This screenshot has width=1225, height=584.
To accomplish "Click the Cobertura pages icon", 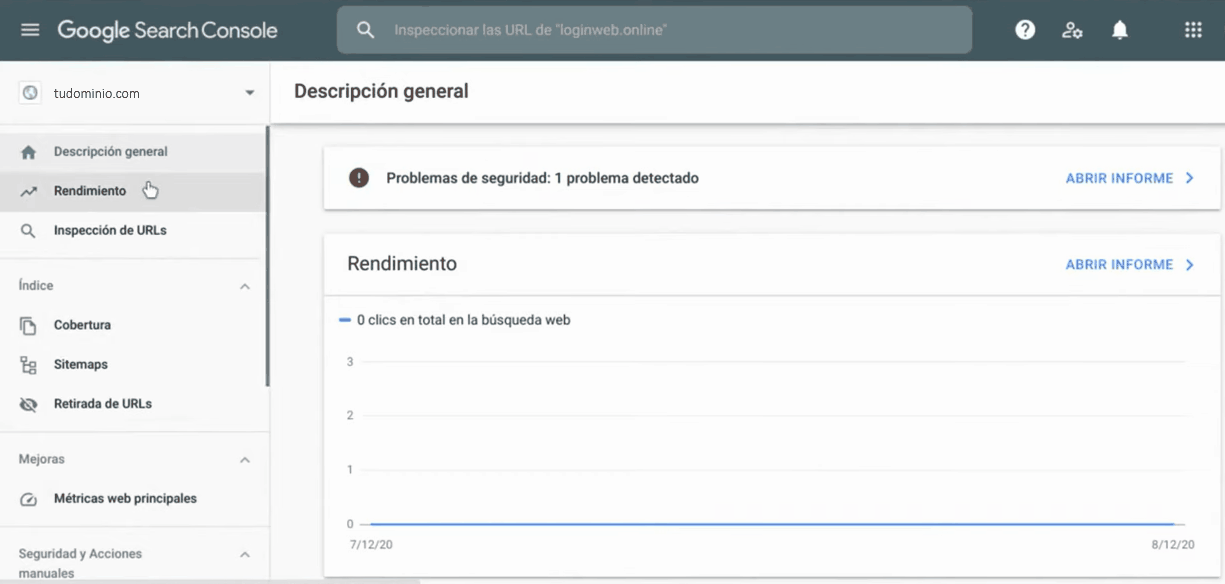I will (x=28, y=326).
